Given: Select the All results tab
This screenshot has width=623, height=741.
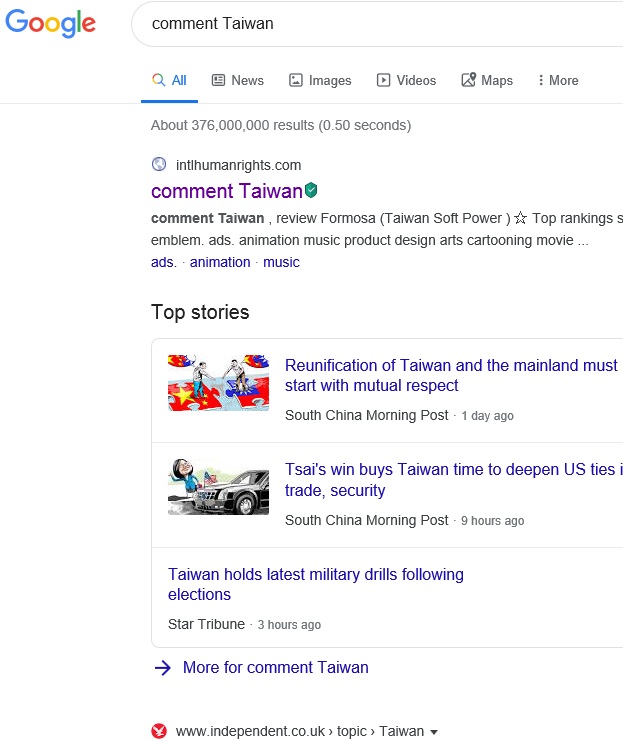Looking at the screenshot, I should [169, 80].
